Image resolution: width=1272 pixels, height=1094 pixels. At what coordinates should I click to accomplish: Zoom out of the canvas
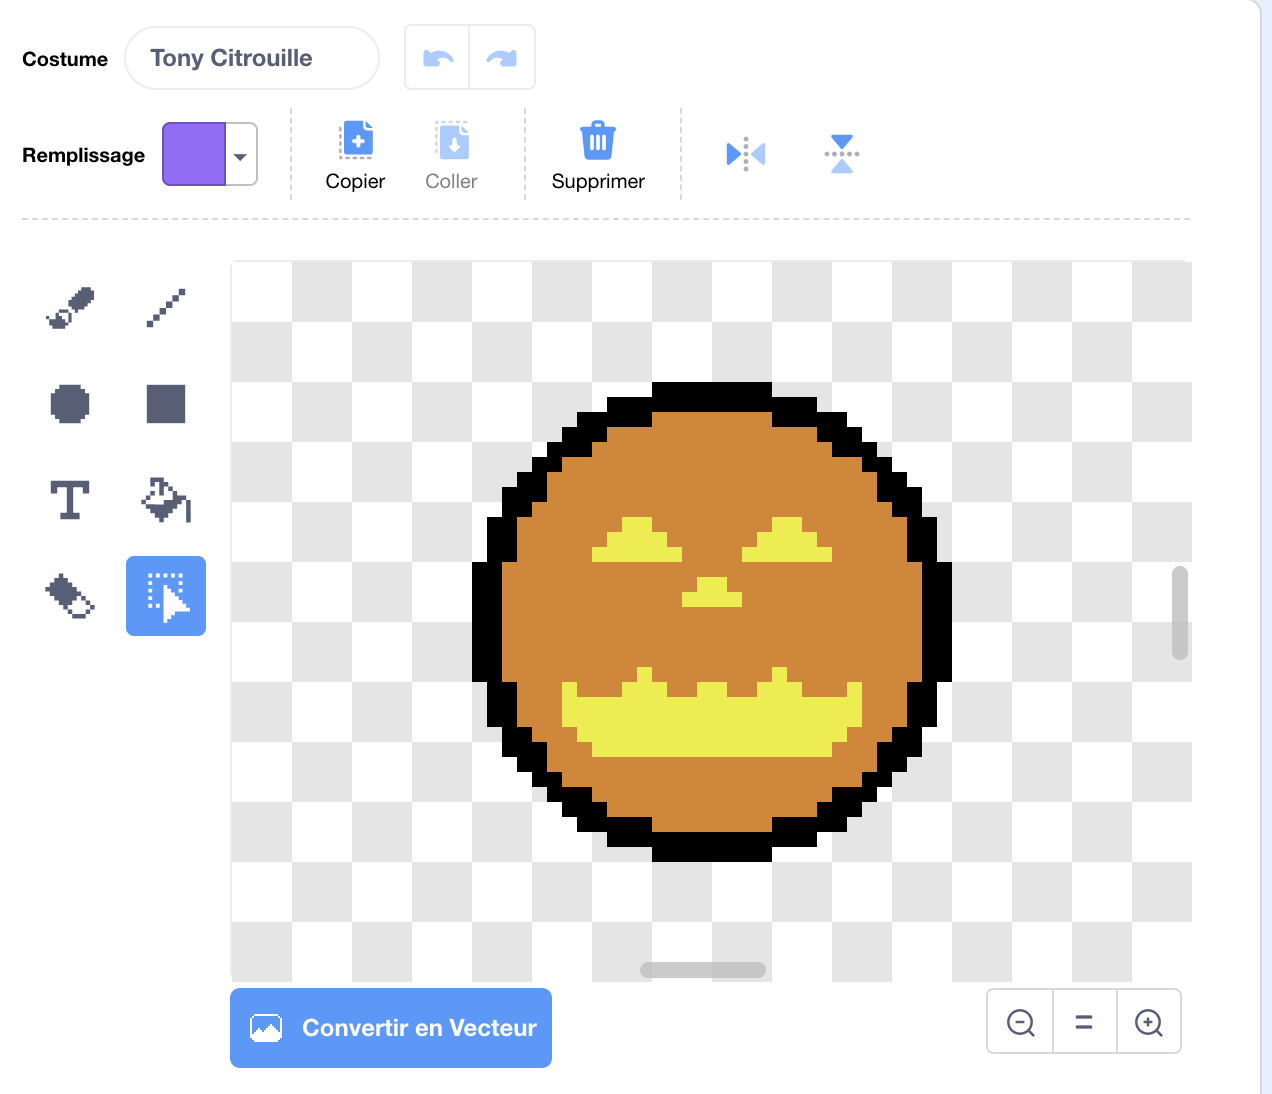coord(1020,1022)
